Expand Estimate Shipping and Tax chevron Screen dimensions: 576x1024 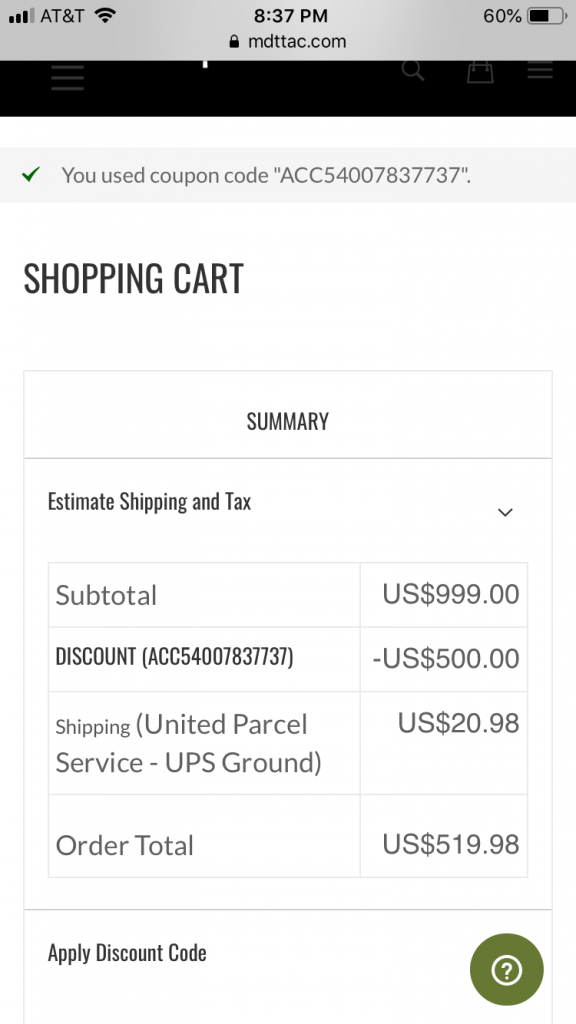pyautogui.click(x=505, y=513)
